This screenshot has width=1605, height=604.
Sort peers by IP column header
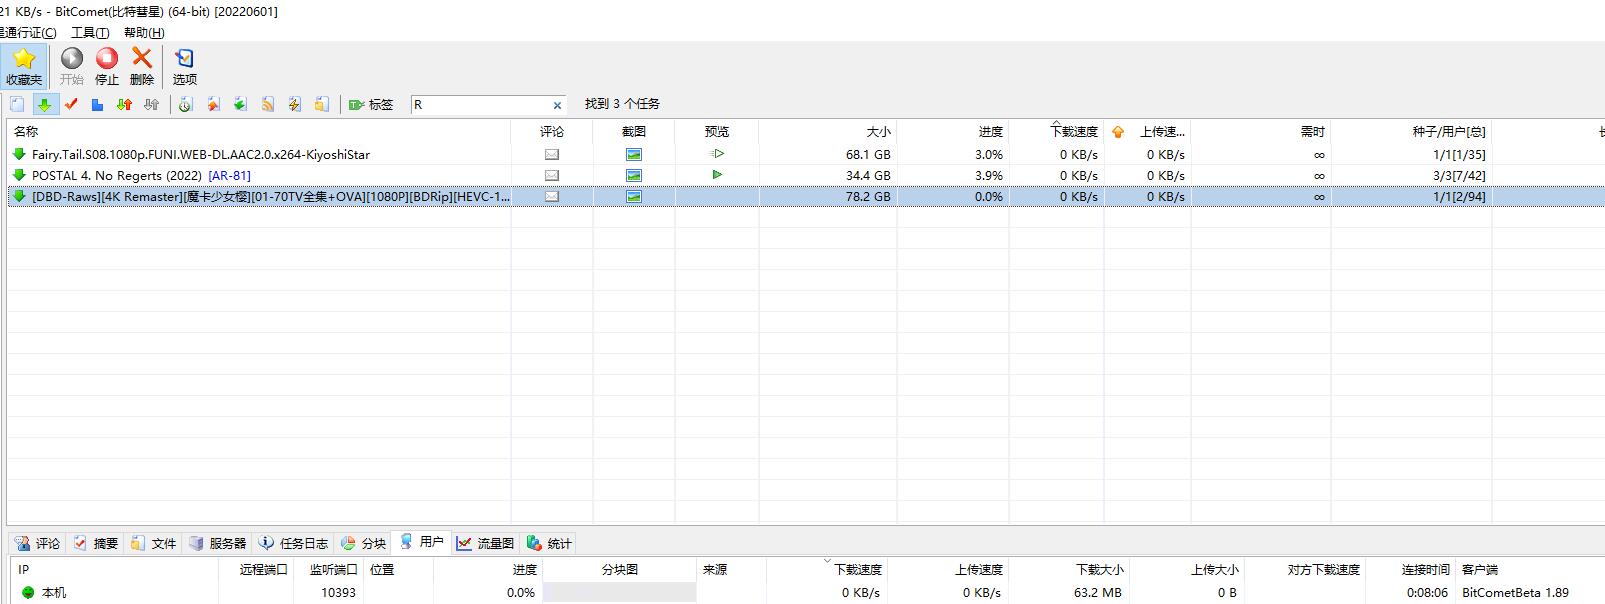[x=115, y=569]
